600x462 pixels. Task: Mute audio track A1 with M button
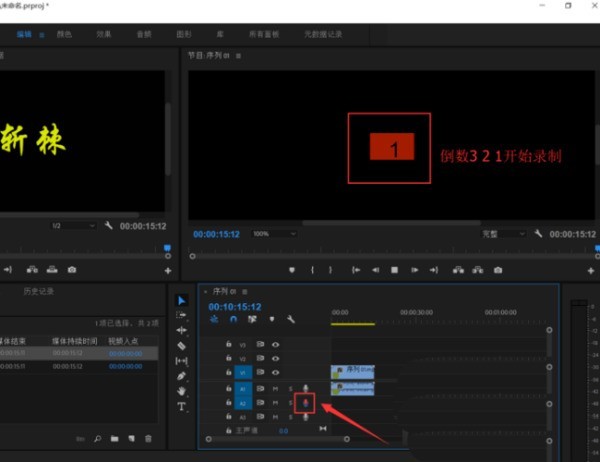click(x=275, y=388)
